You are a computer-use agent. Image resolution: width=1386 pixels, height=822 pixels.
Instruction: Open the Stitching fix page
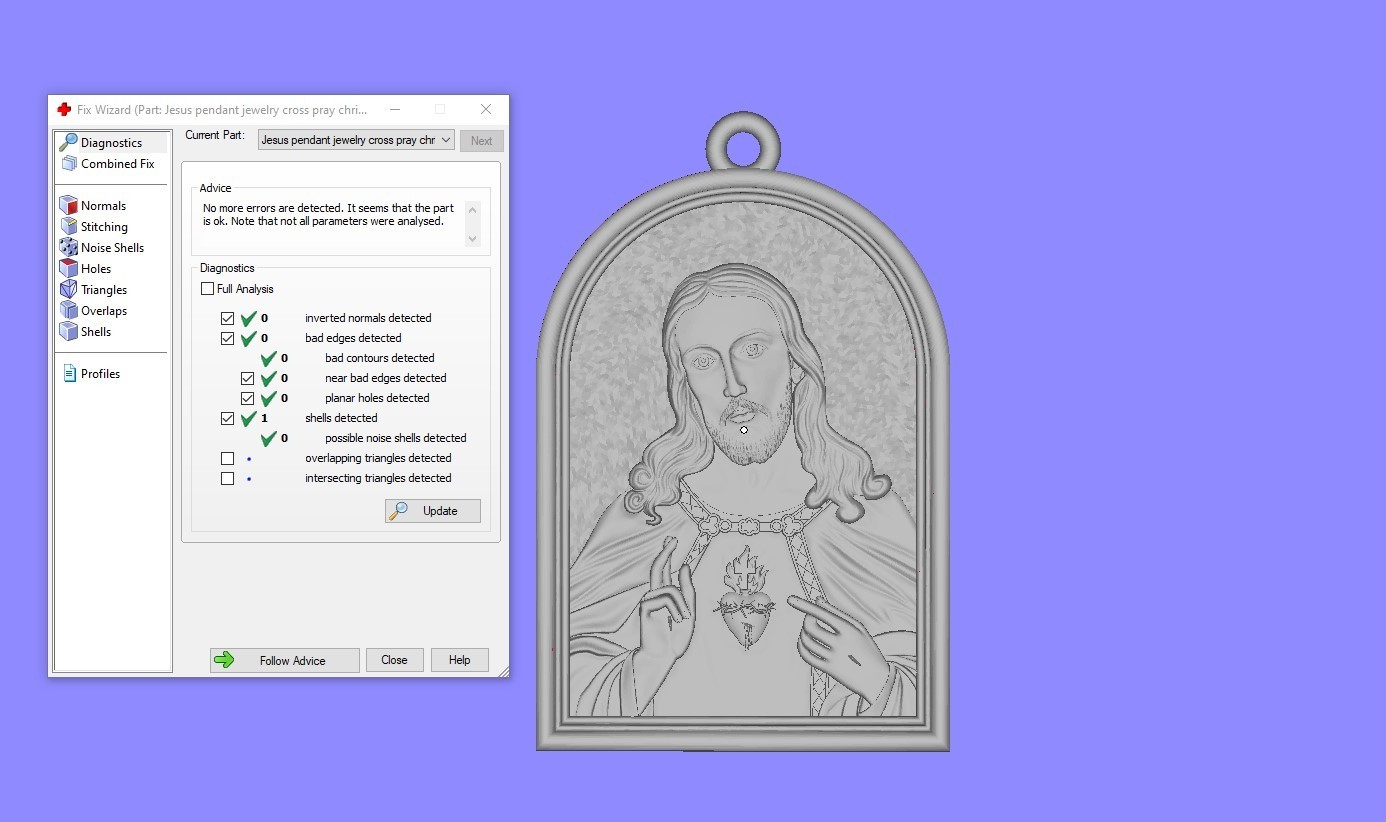(x=102, y=226)
